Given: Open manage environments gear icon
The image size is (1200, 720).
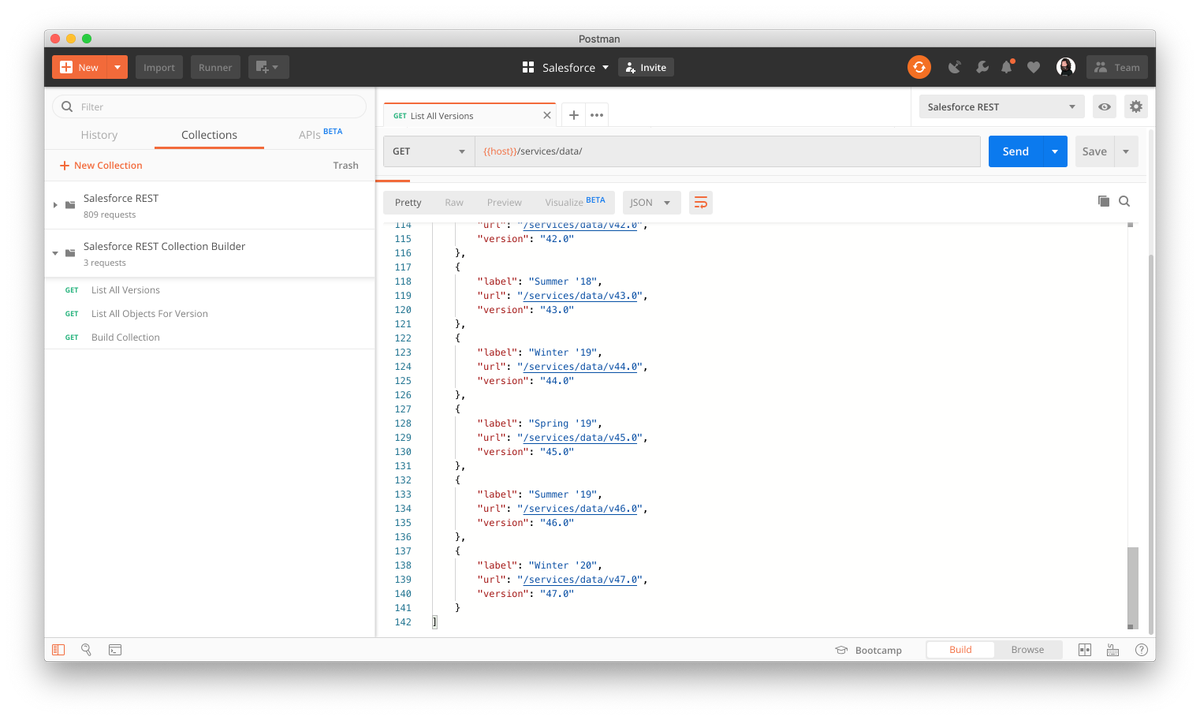Looking at the screenshot, I should (x=1136, y=107).
